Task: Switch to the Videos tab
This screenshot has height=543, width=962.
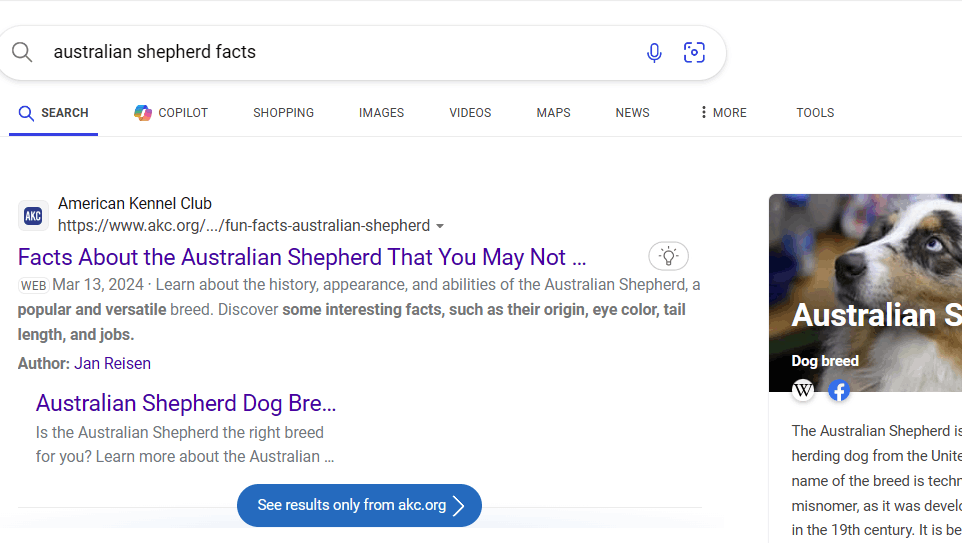Action: [470, 113]
